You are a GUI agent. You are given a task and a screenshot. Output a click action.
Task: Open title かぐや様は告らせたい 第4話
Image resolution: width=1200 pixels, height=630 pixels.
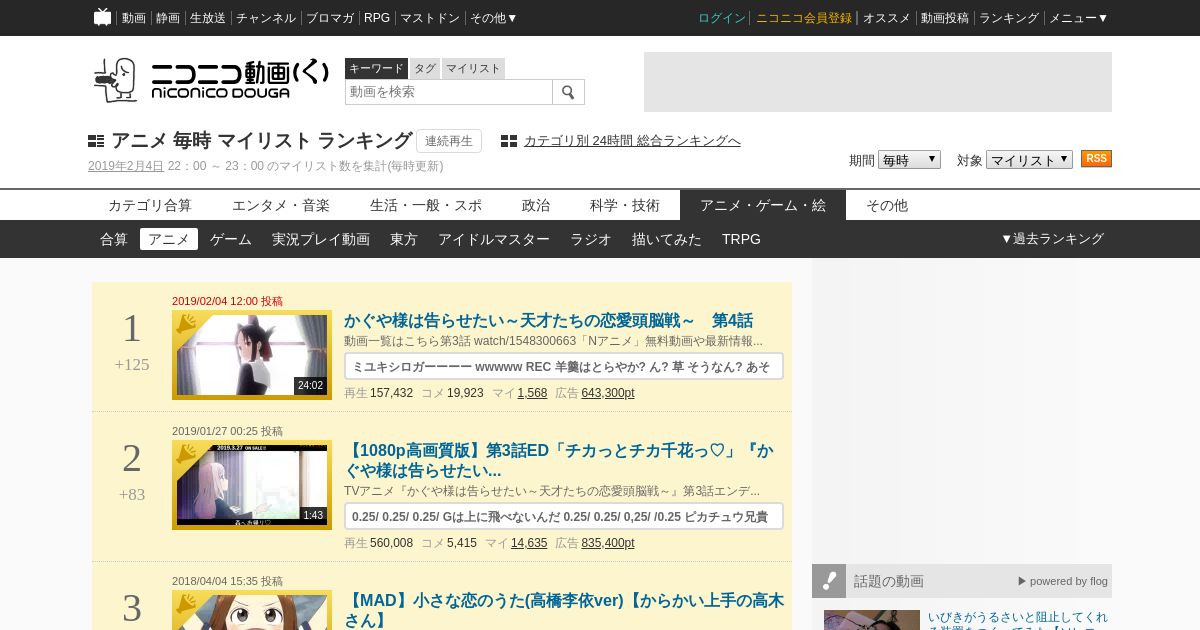coord(548,321)
